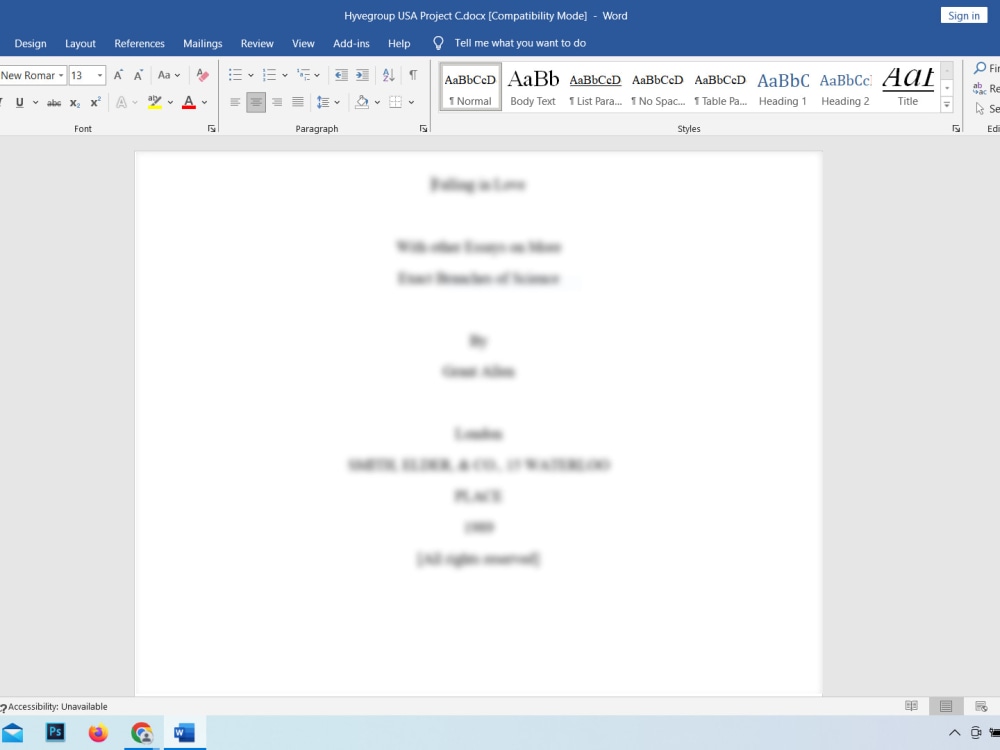The image size is (1000, 750).
Task: Click the Decrease Font Size icon
Action: [138, 75]
